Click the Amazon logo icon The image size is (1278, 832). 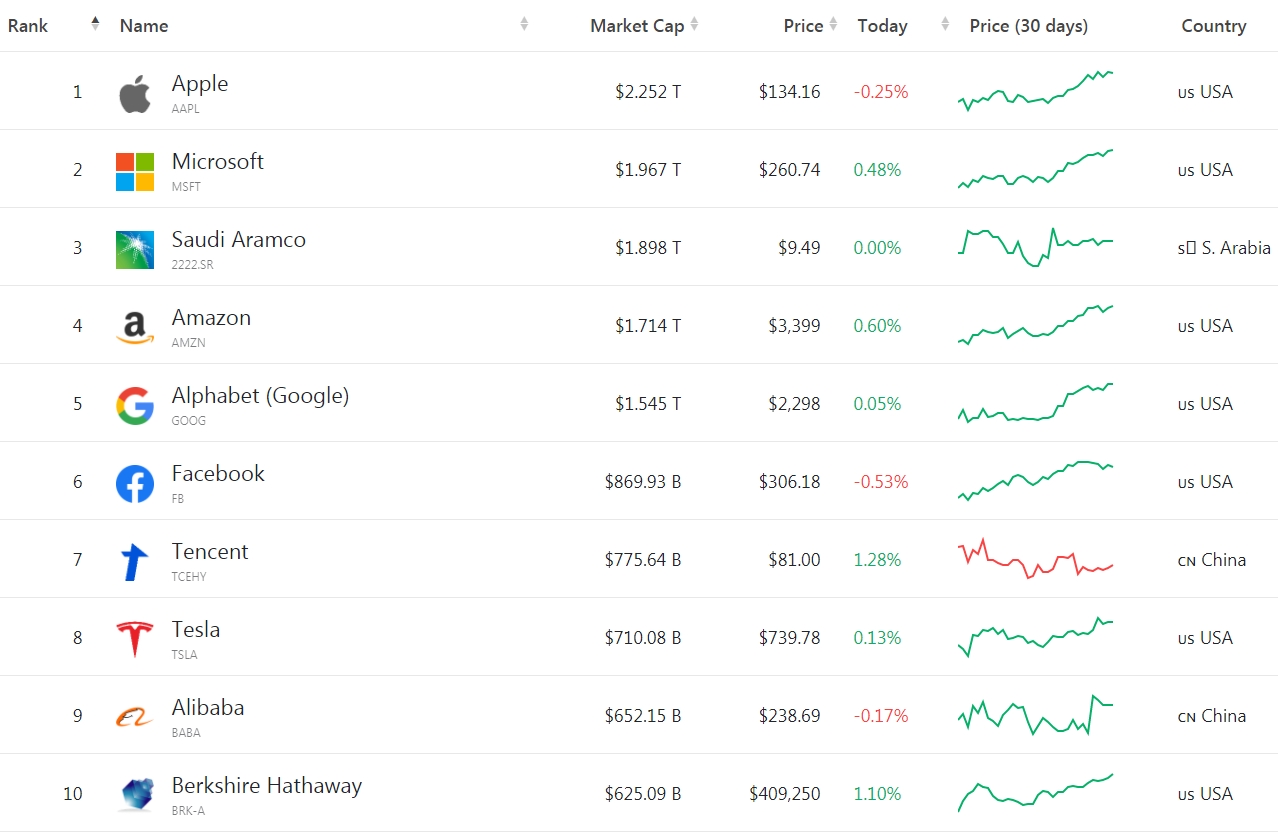tap(135, 328)
